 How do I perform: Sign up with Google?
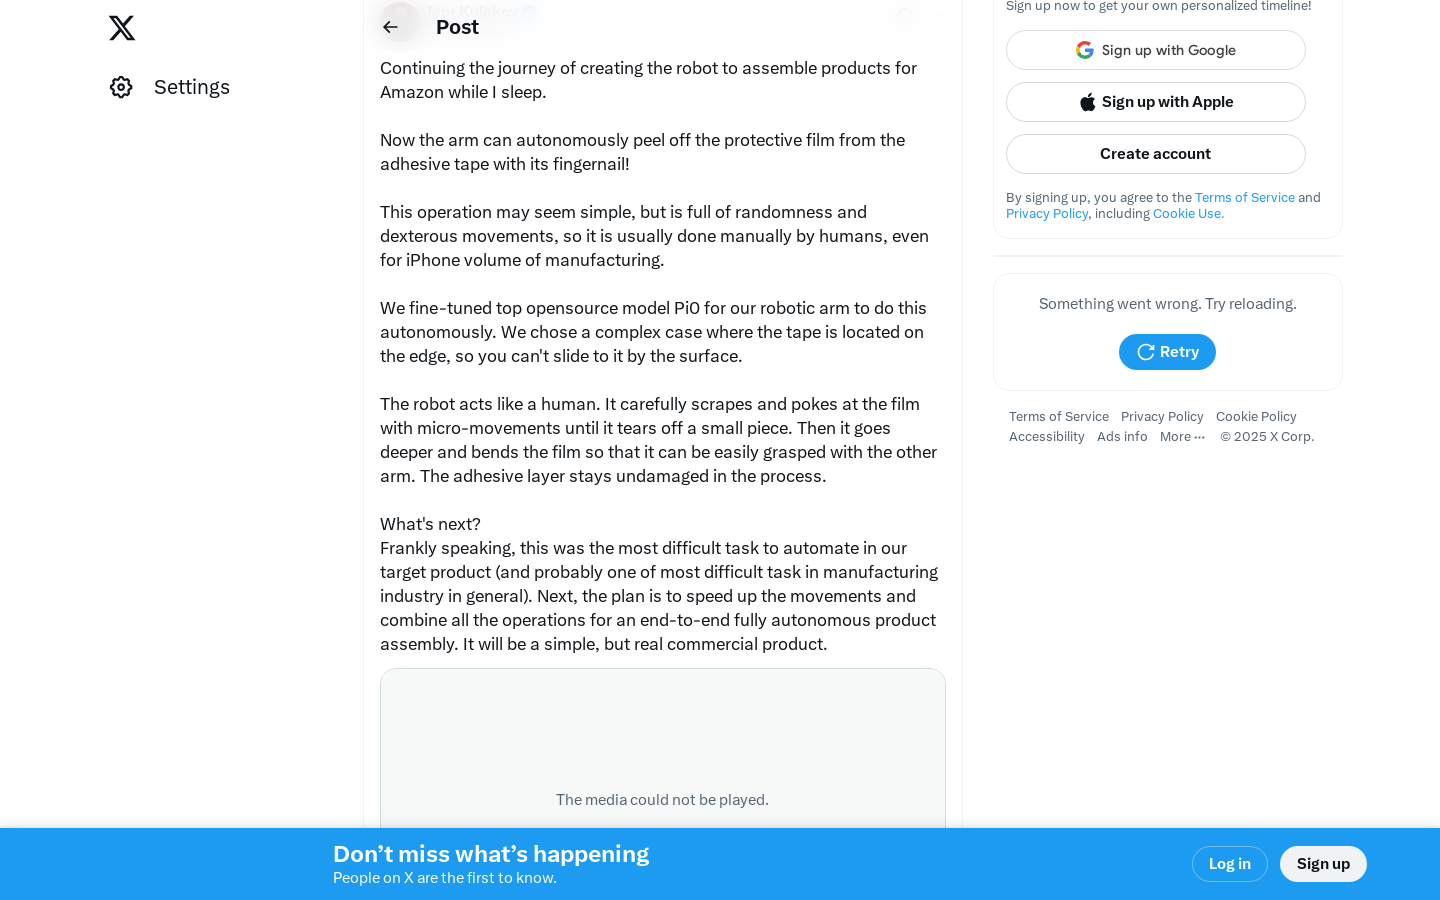click(1156, 50)
